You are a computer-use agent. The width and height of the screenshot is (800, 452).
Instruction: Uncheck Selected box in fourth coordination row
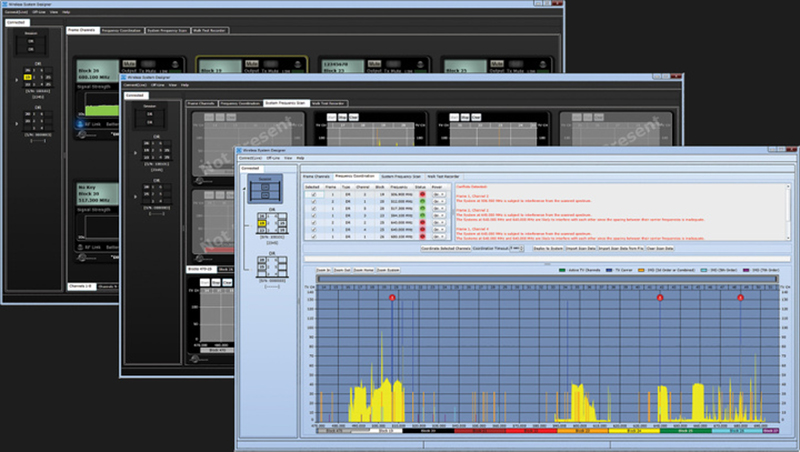coord(314,215)
